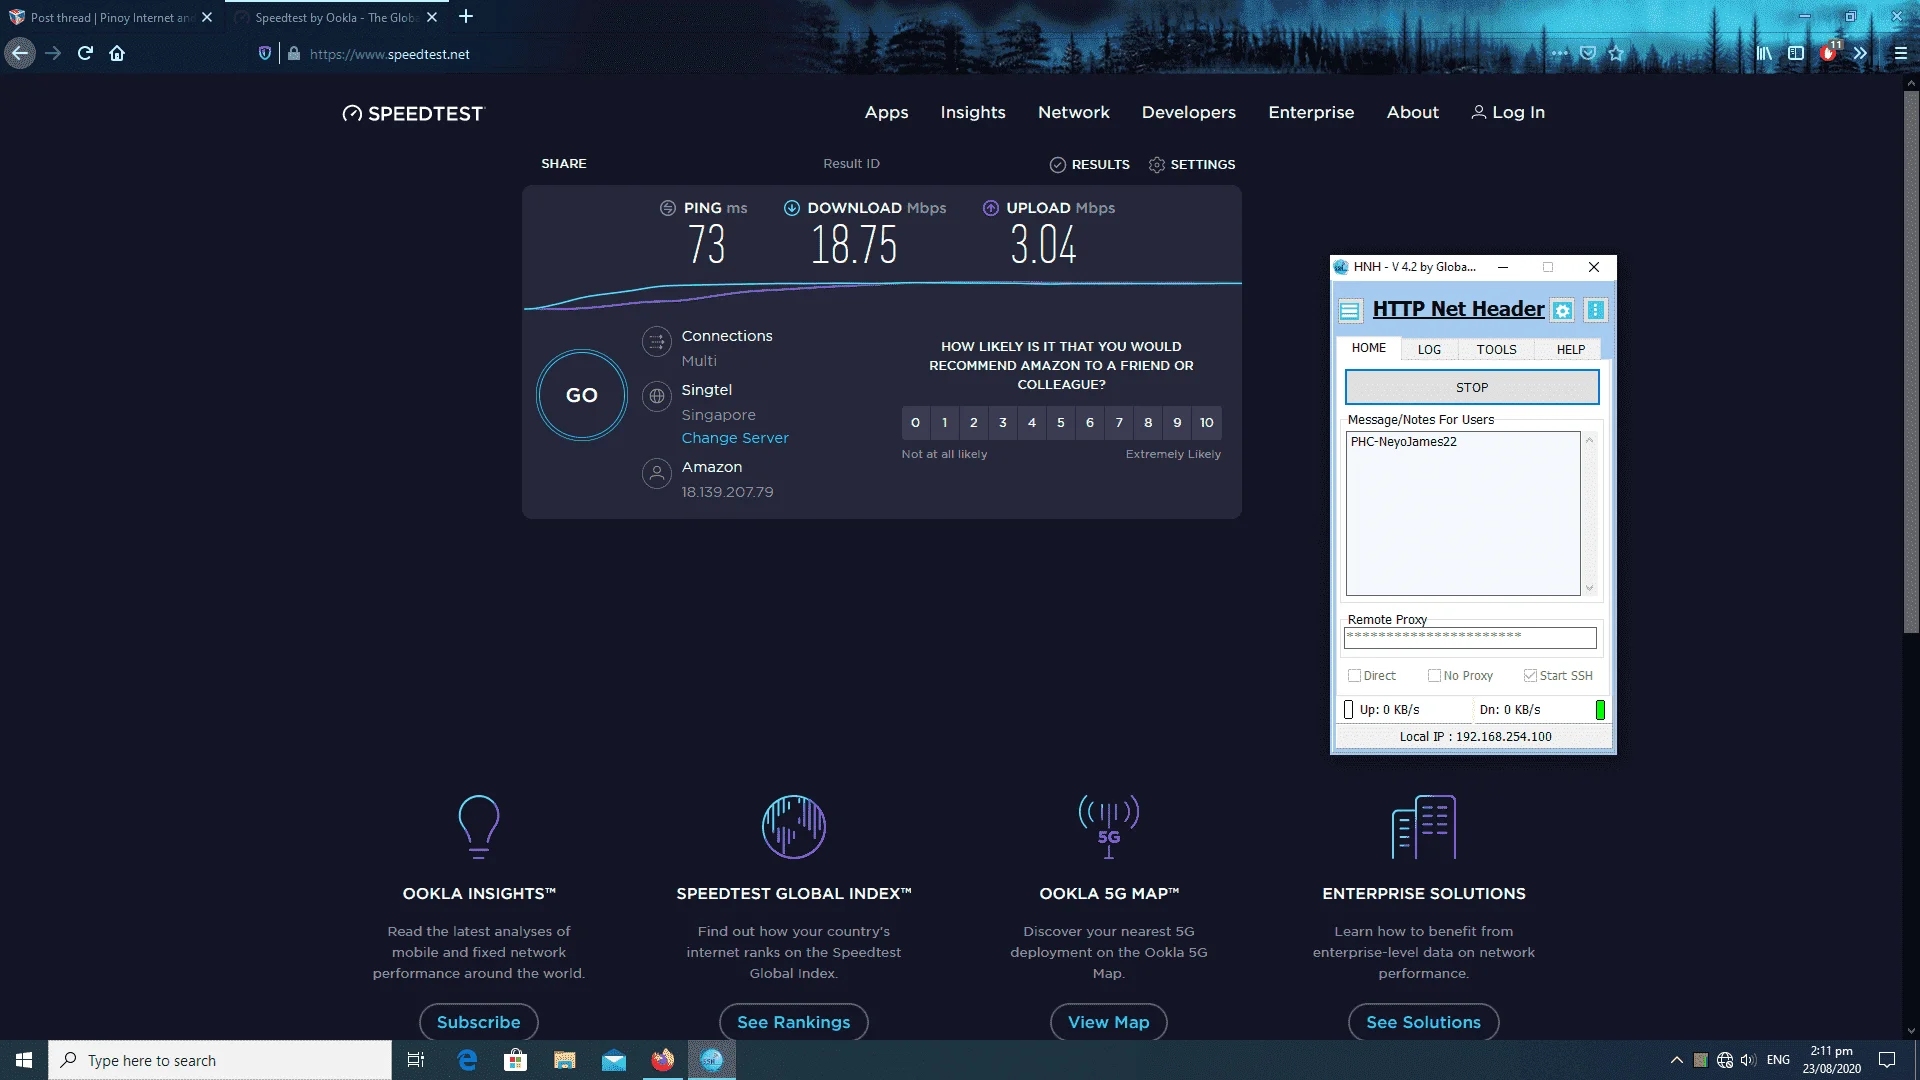Click the browser forward arrow
The height and width of the screenshot is (1080, 1920).
coord(53,54)
